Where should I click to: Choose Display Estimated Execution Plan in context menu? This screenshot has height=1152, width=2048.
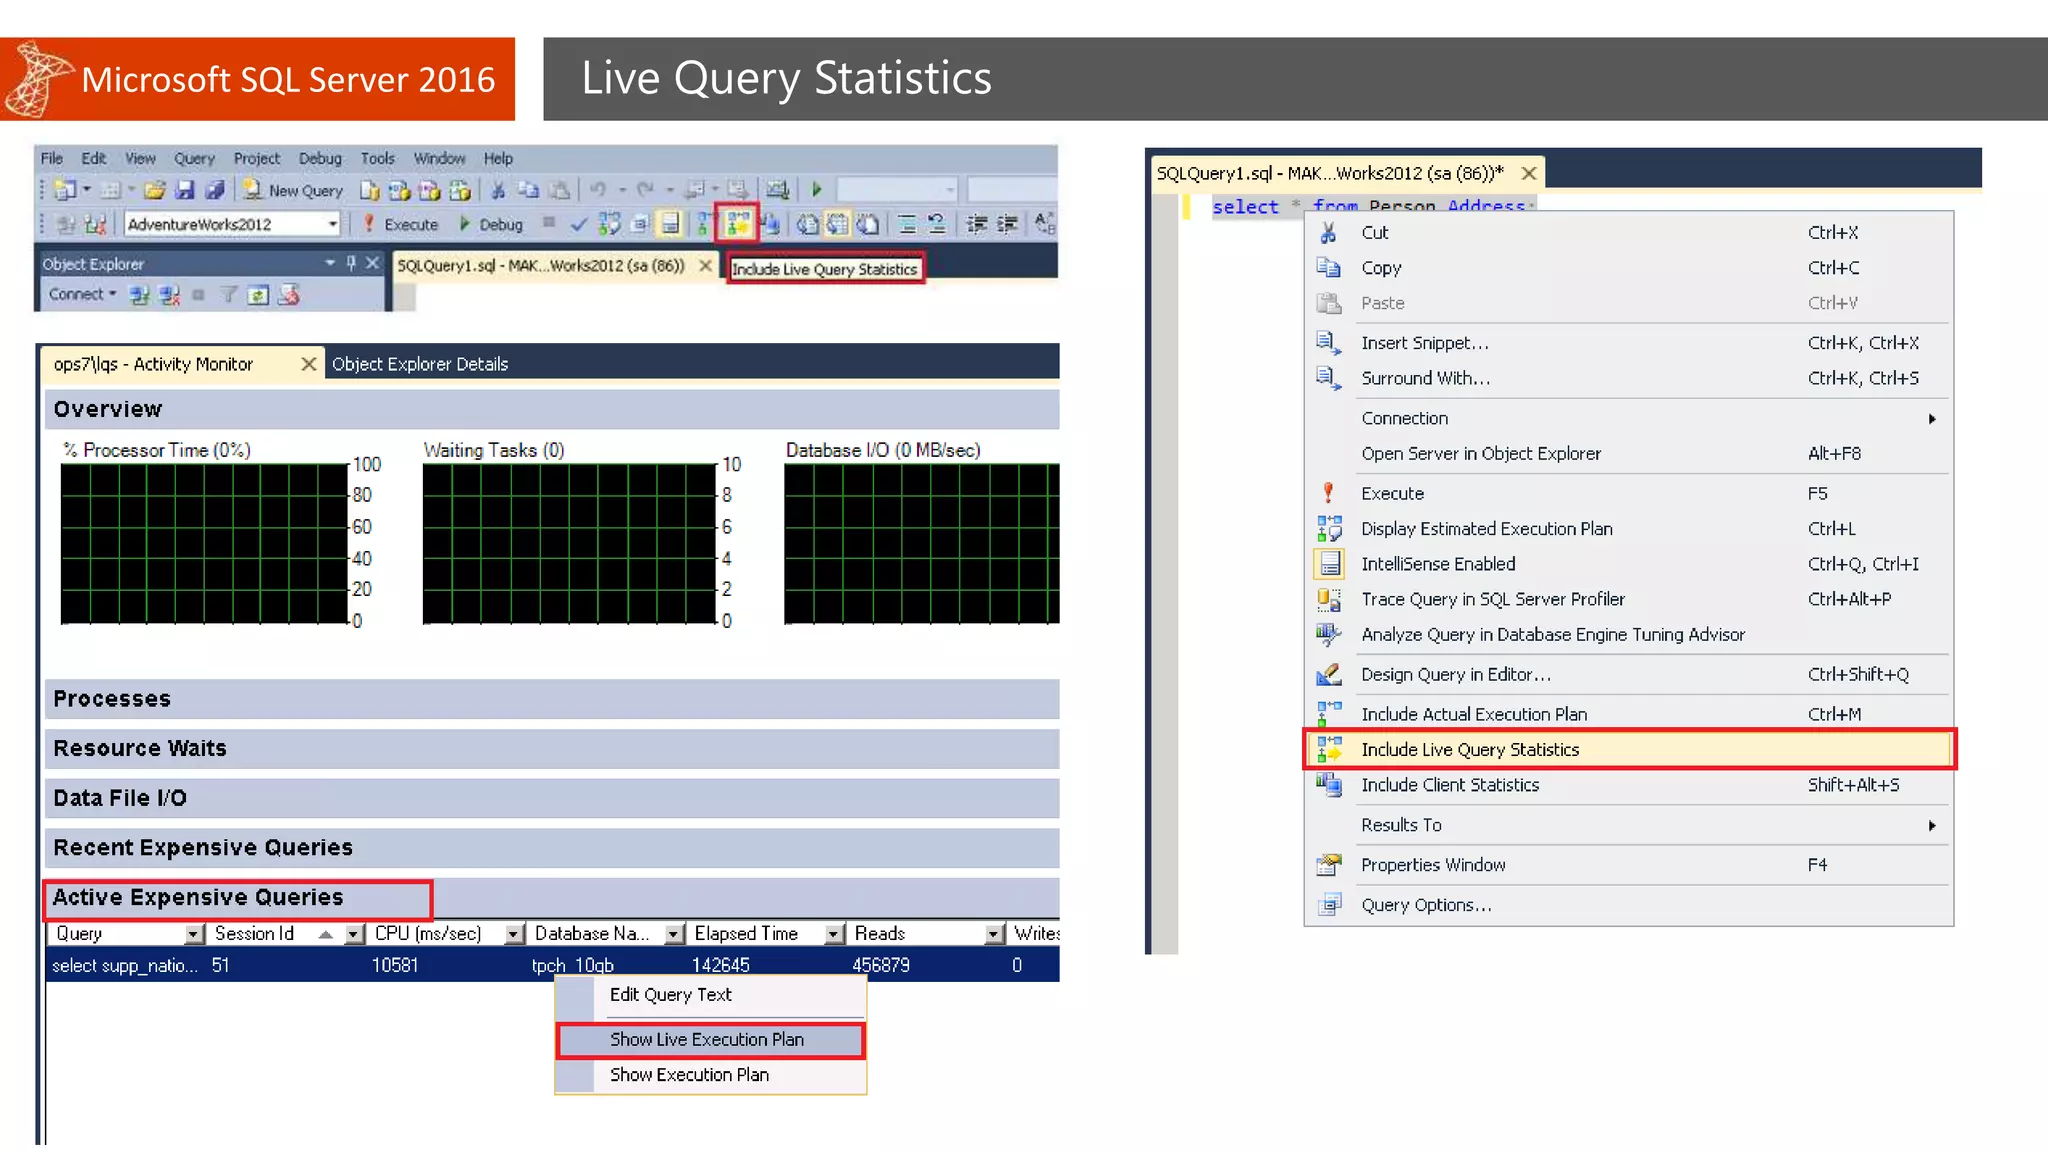pyautogui.click(x=1629, y=529)
